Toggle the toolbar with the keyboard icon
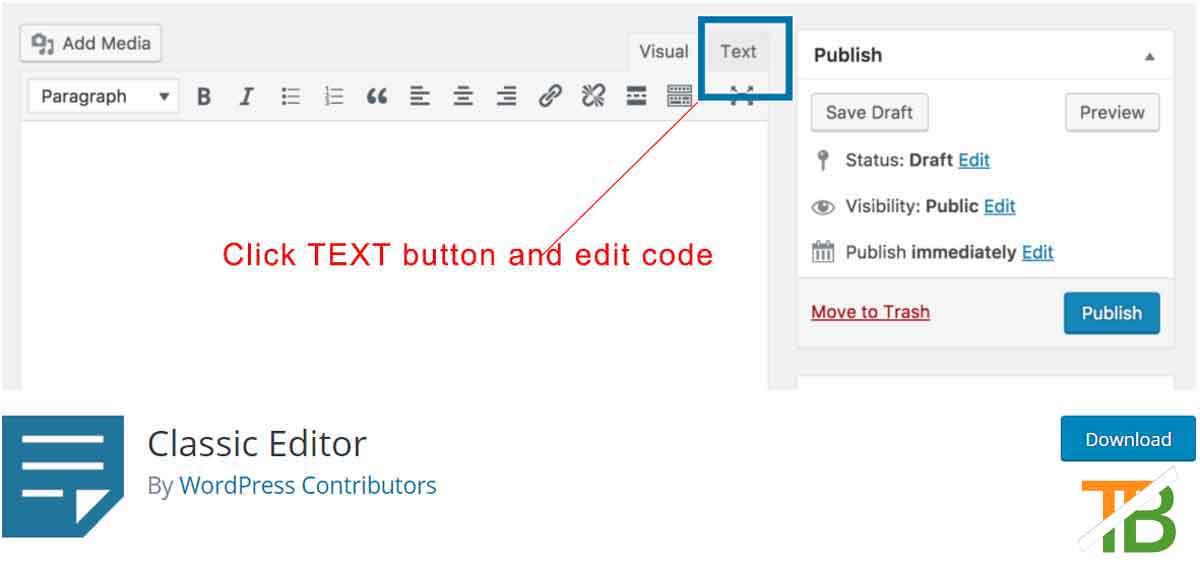 pos(680,97)
